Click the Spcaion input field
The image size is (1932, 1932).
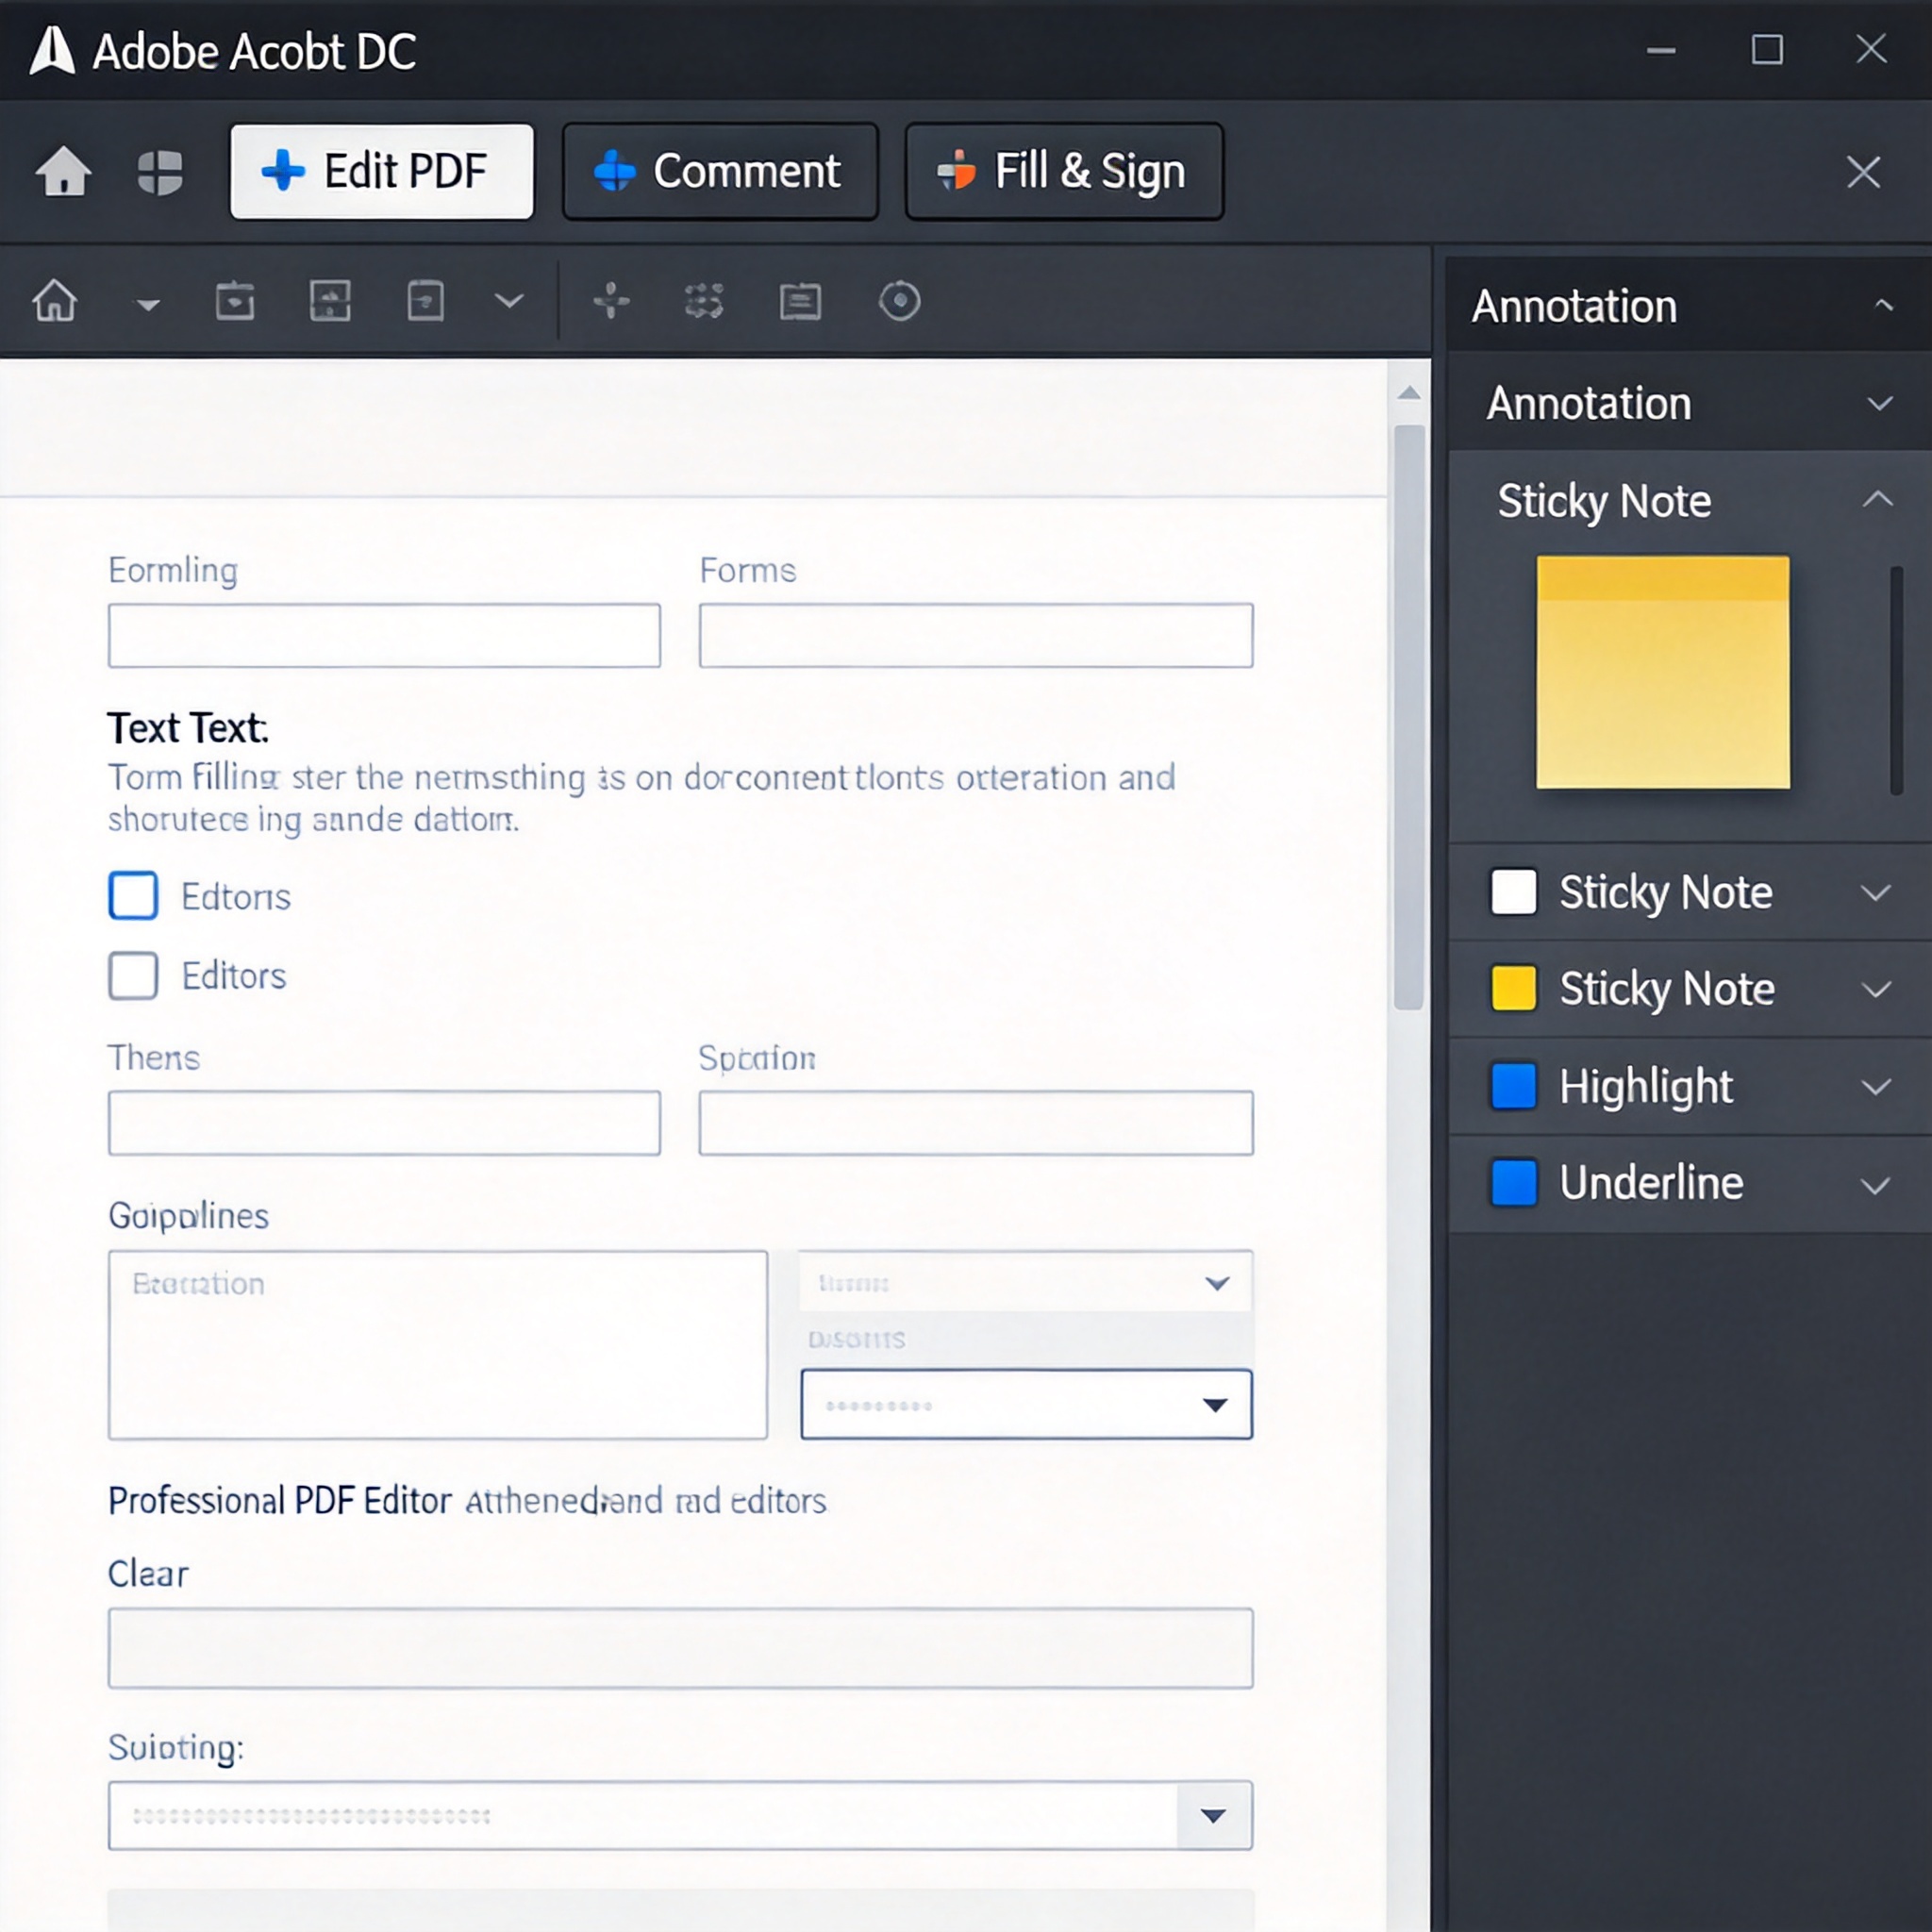tap(976, 1123)
